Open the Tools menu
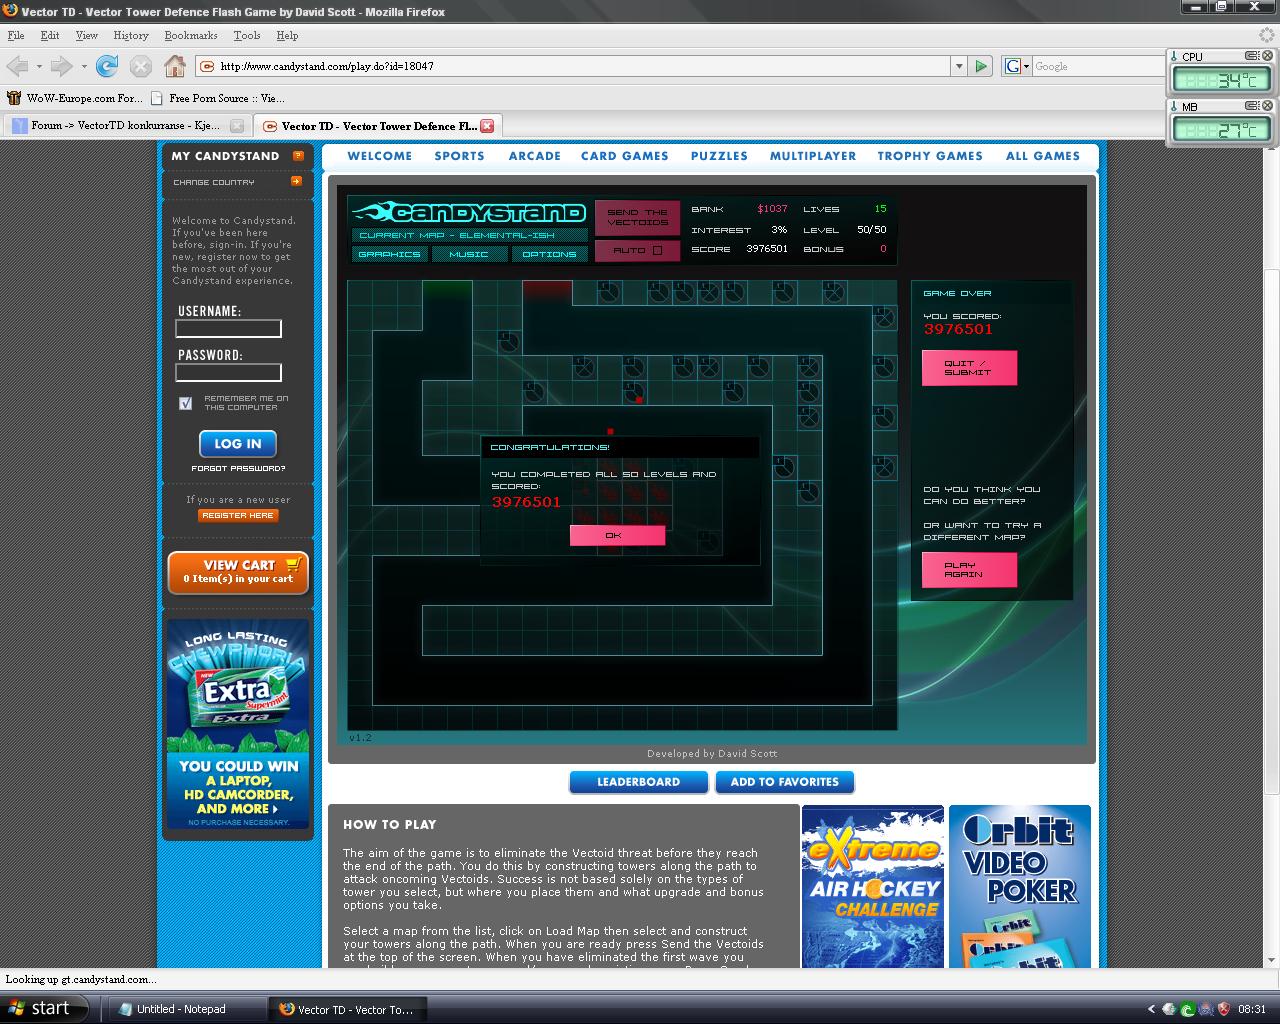 click(247, 35)
